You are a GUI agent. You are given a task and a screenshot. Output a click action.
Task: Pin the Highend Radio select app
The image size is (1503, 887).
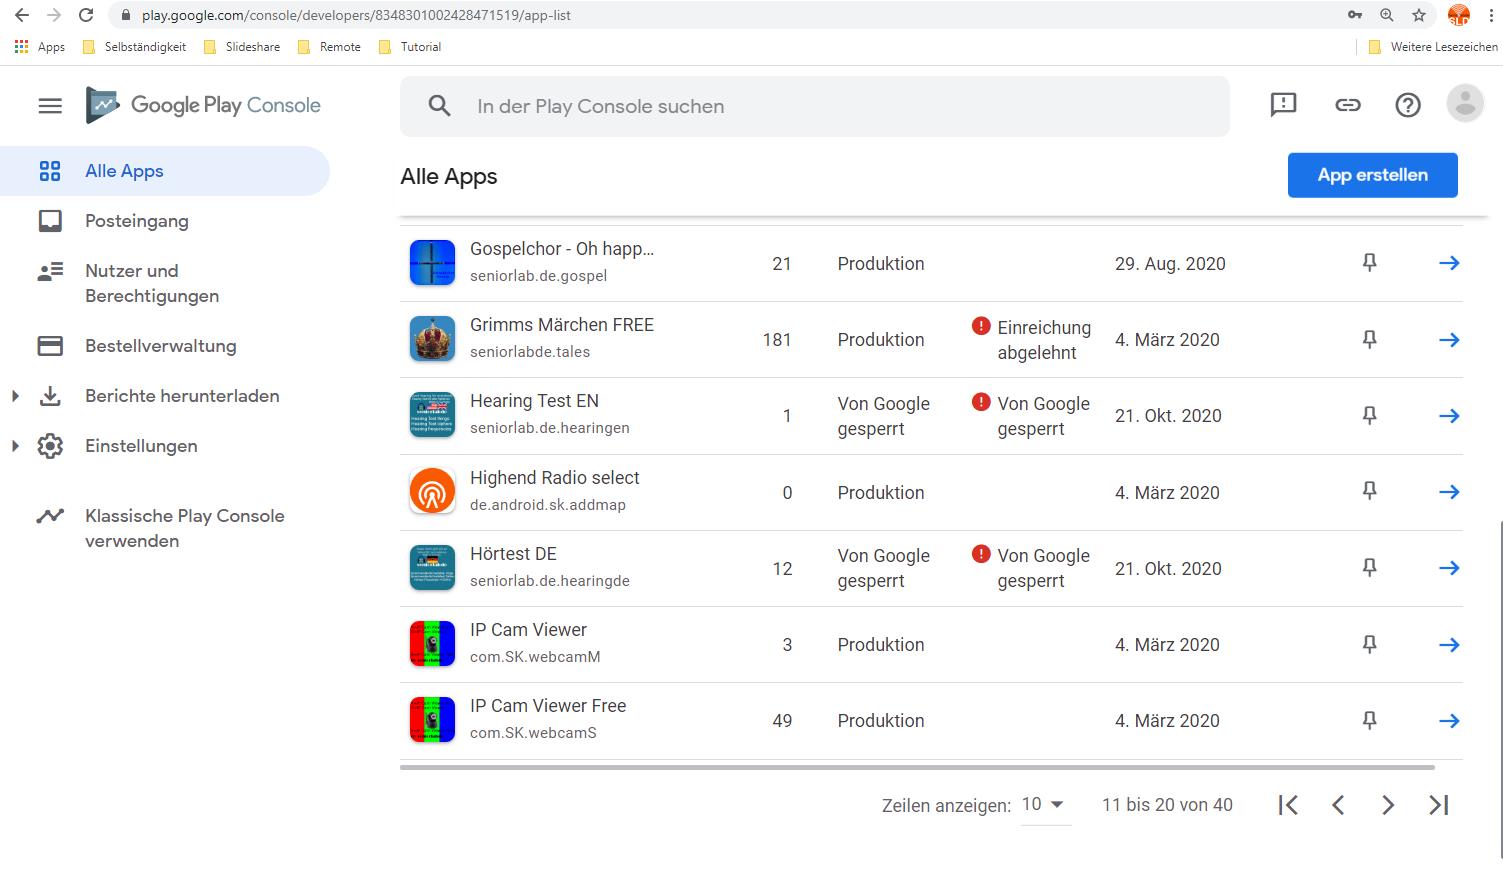[x=1369, y=491]
